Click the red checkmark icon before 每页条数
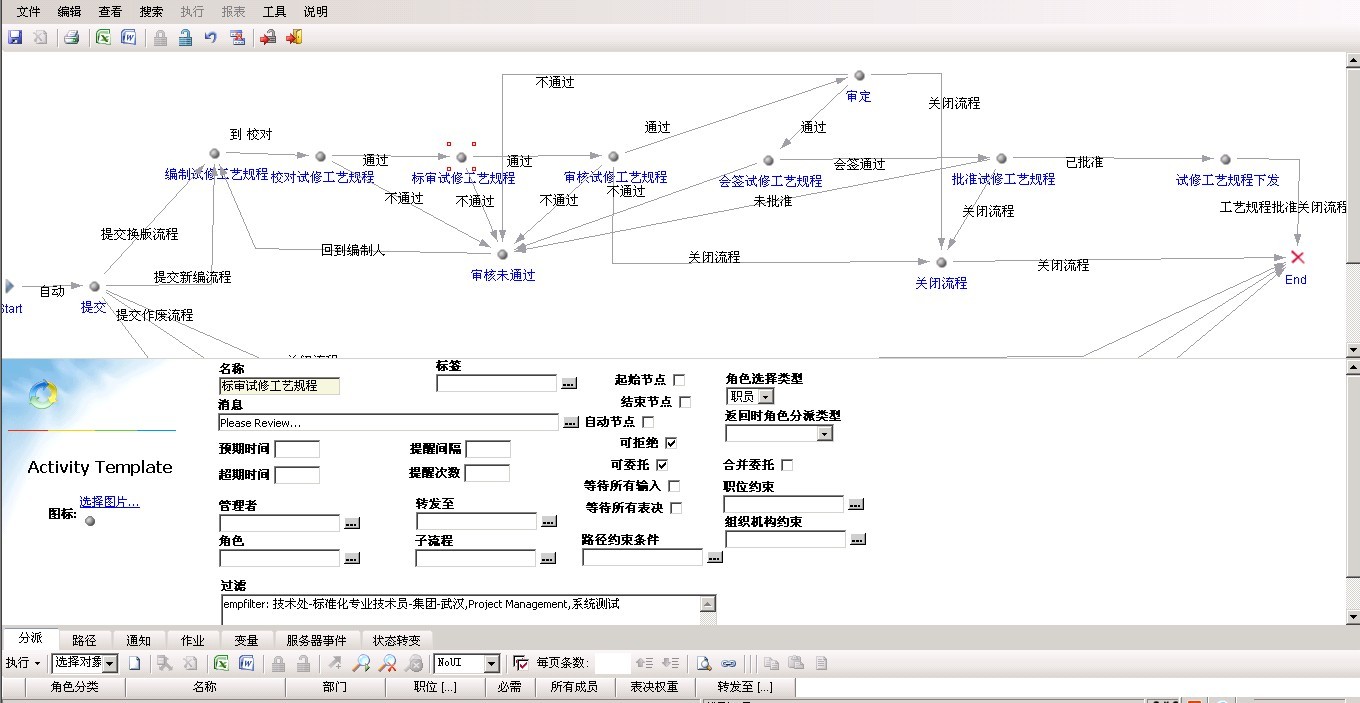 521,663
